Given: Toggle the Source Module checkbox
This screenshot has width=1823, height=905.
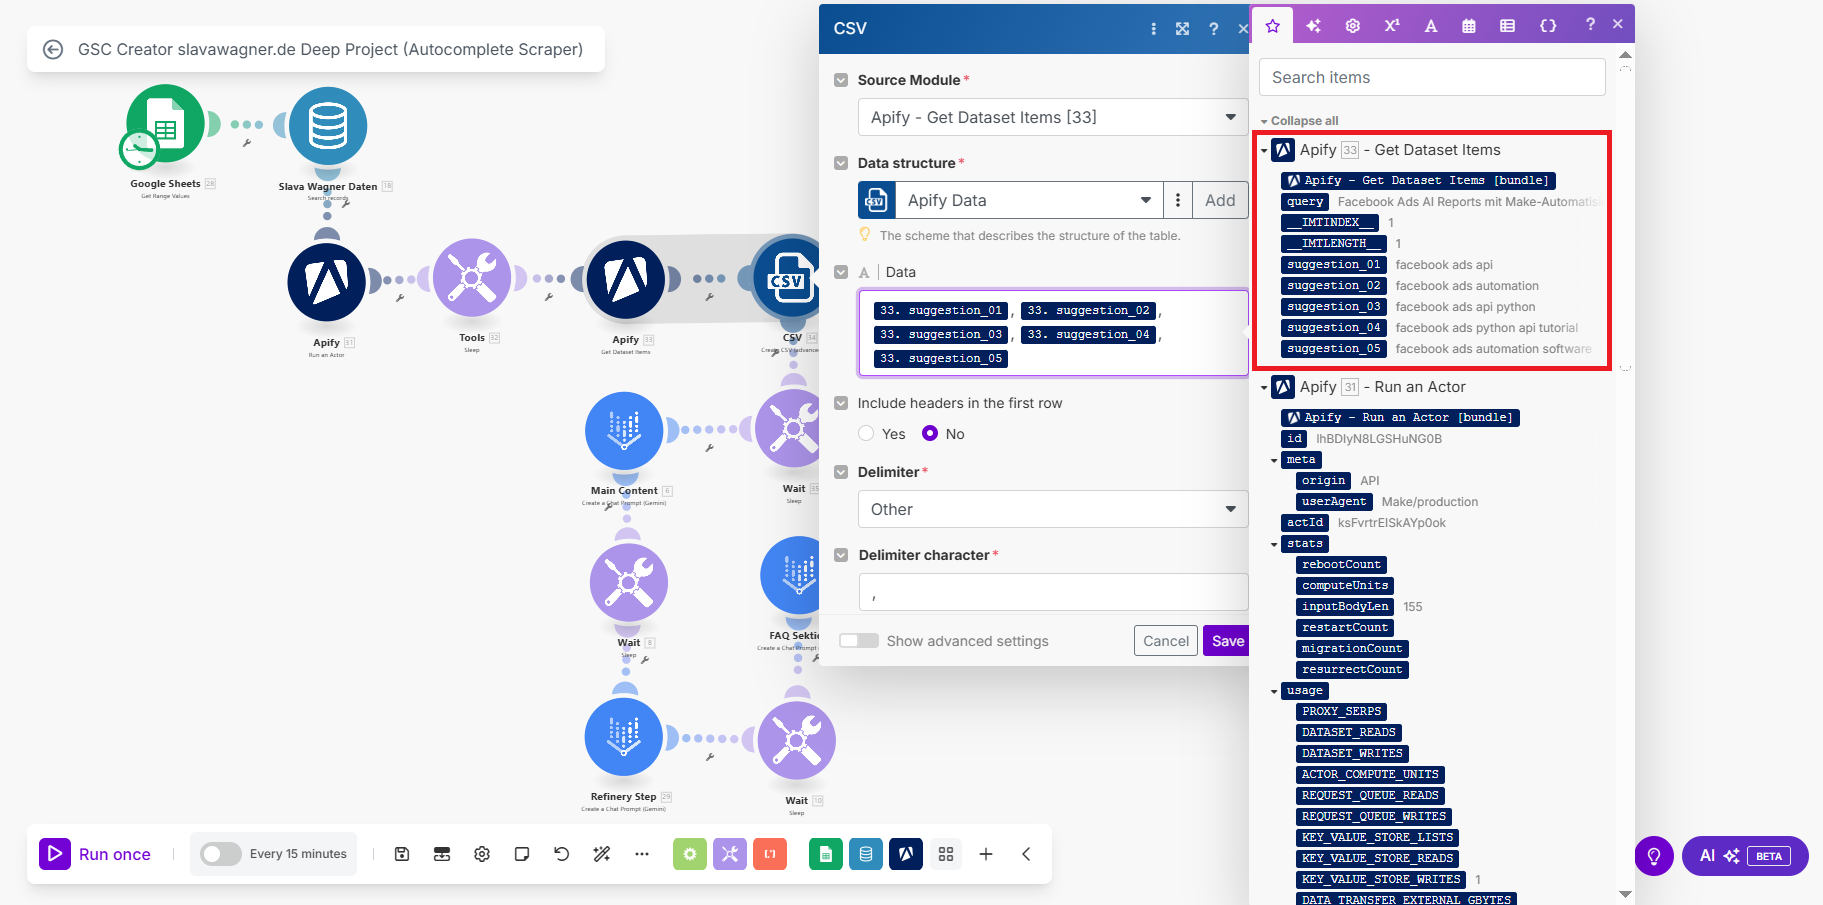Looking at the screenshot, I should click(841, 80).
